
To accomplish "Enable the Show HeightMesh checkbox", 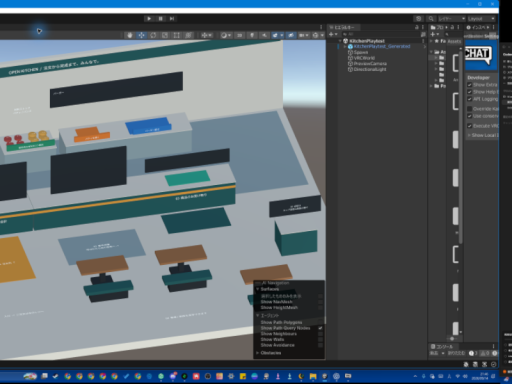I will click(320, 307).
